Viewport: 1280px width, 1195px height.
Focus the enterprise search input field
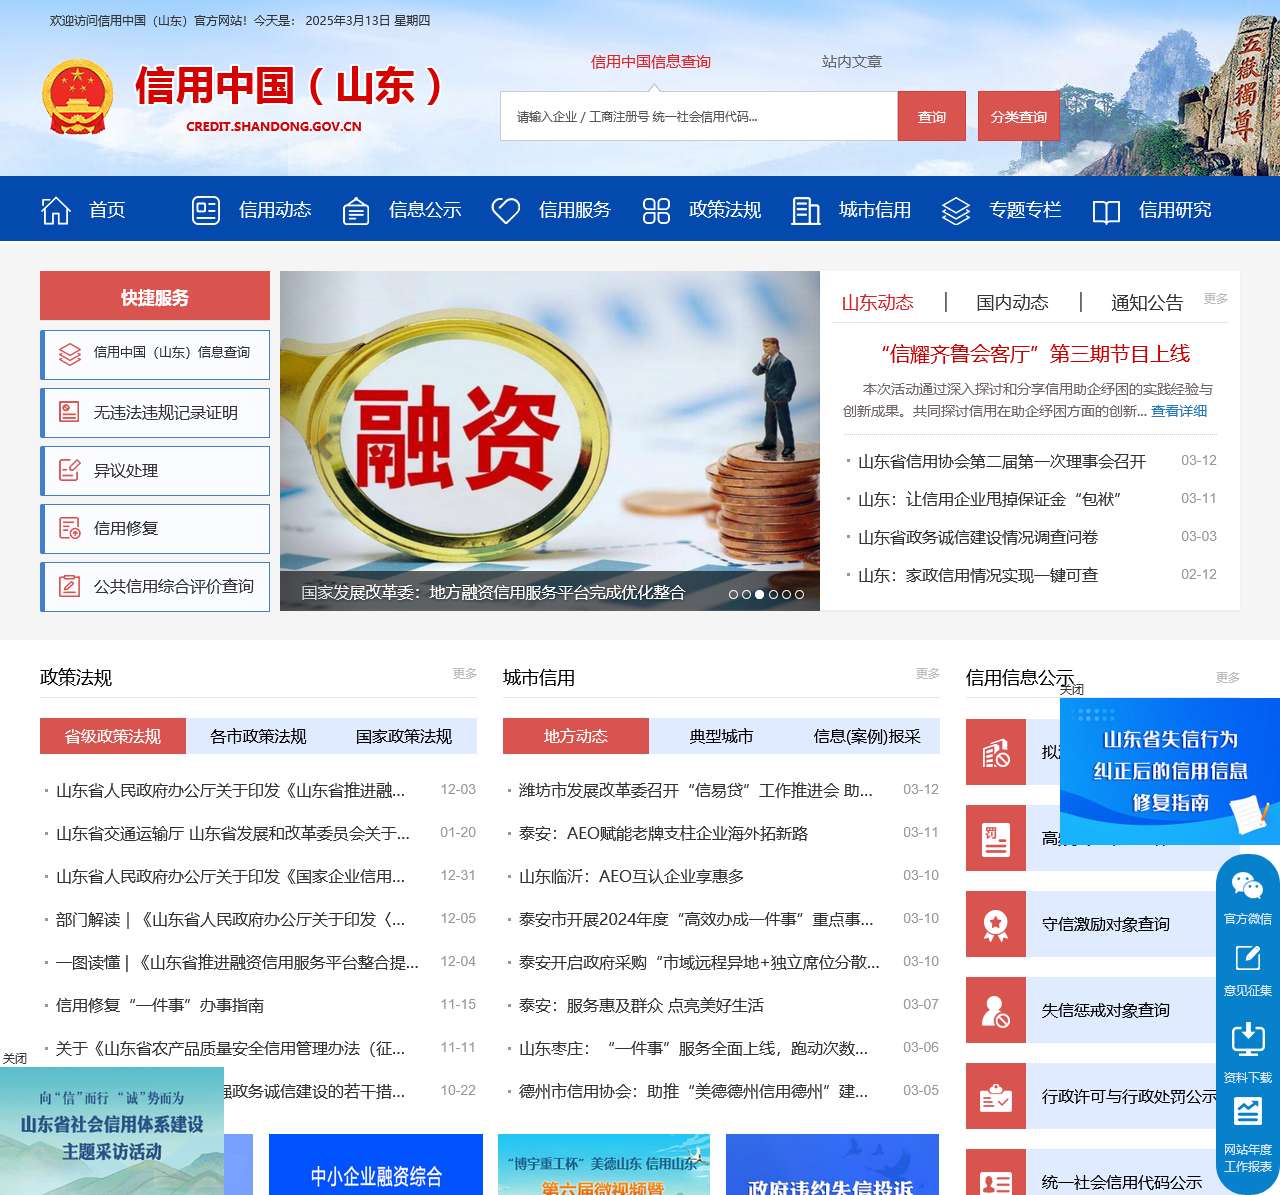point(699,116)
